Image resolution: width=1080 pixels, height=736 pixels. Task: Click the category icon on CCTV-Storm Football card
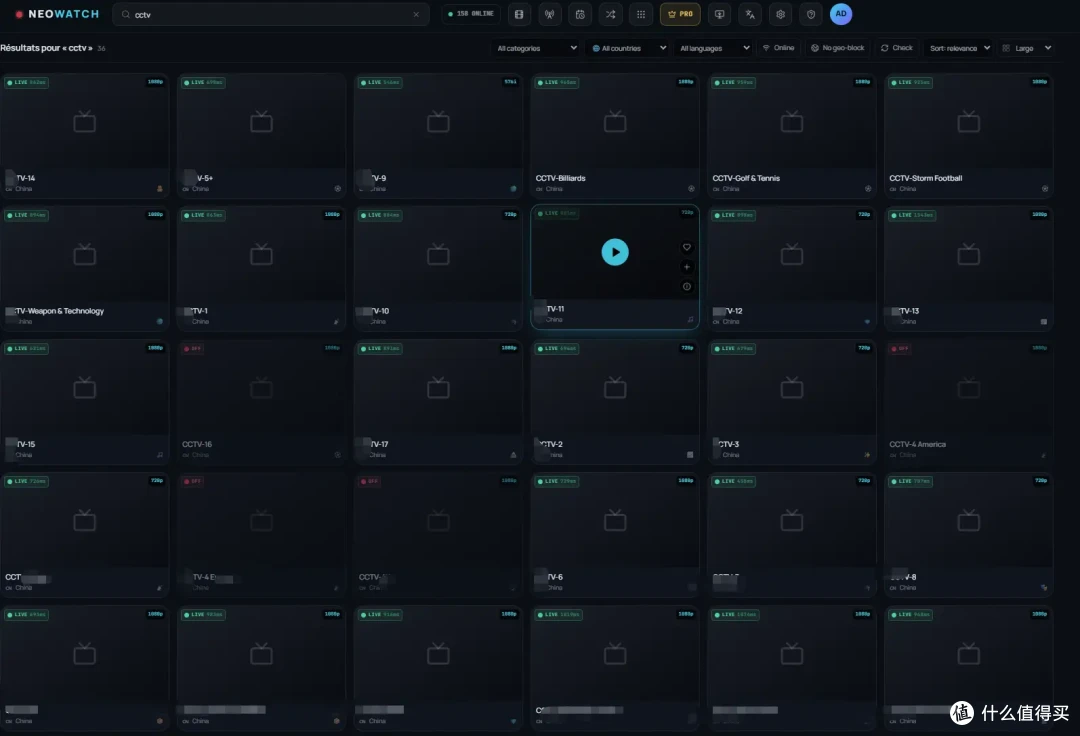point(1045,189)
